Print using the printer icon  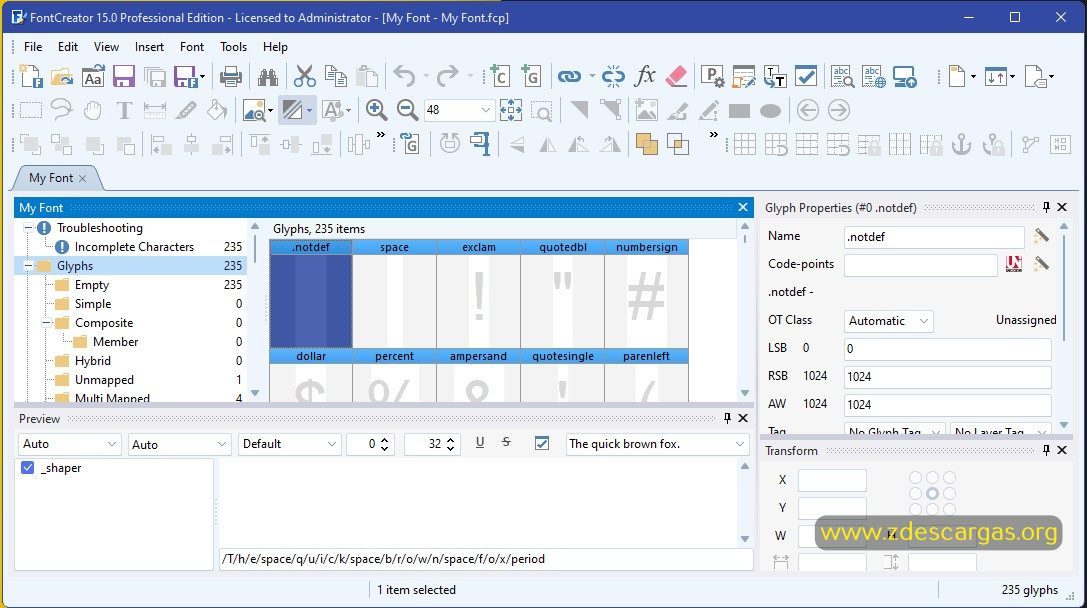(x=230, y=76)
